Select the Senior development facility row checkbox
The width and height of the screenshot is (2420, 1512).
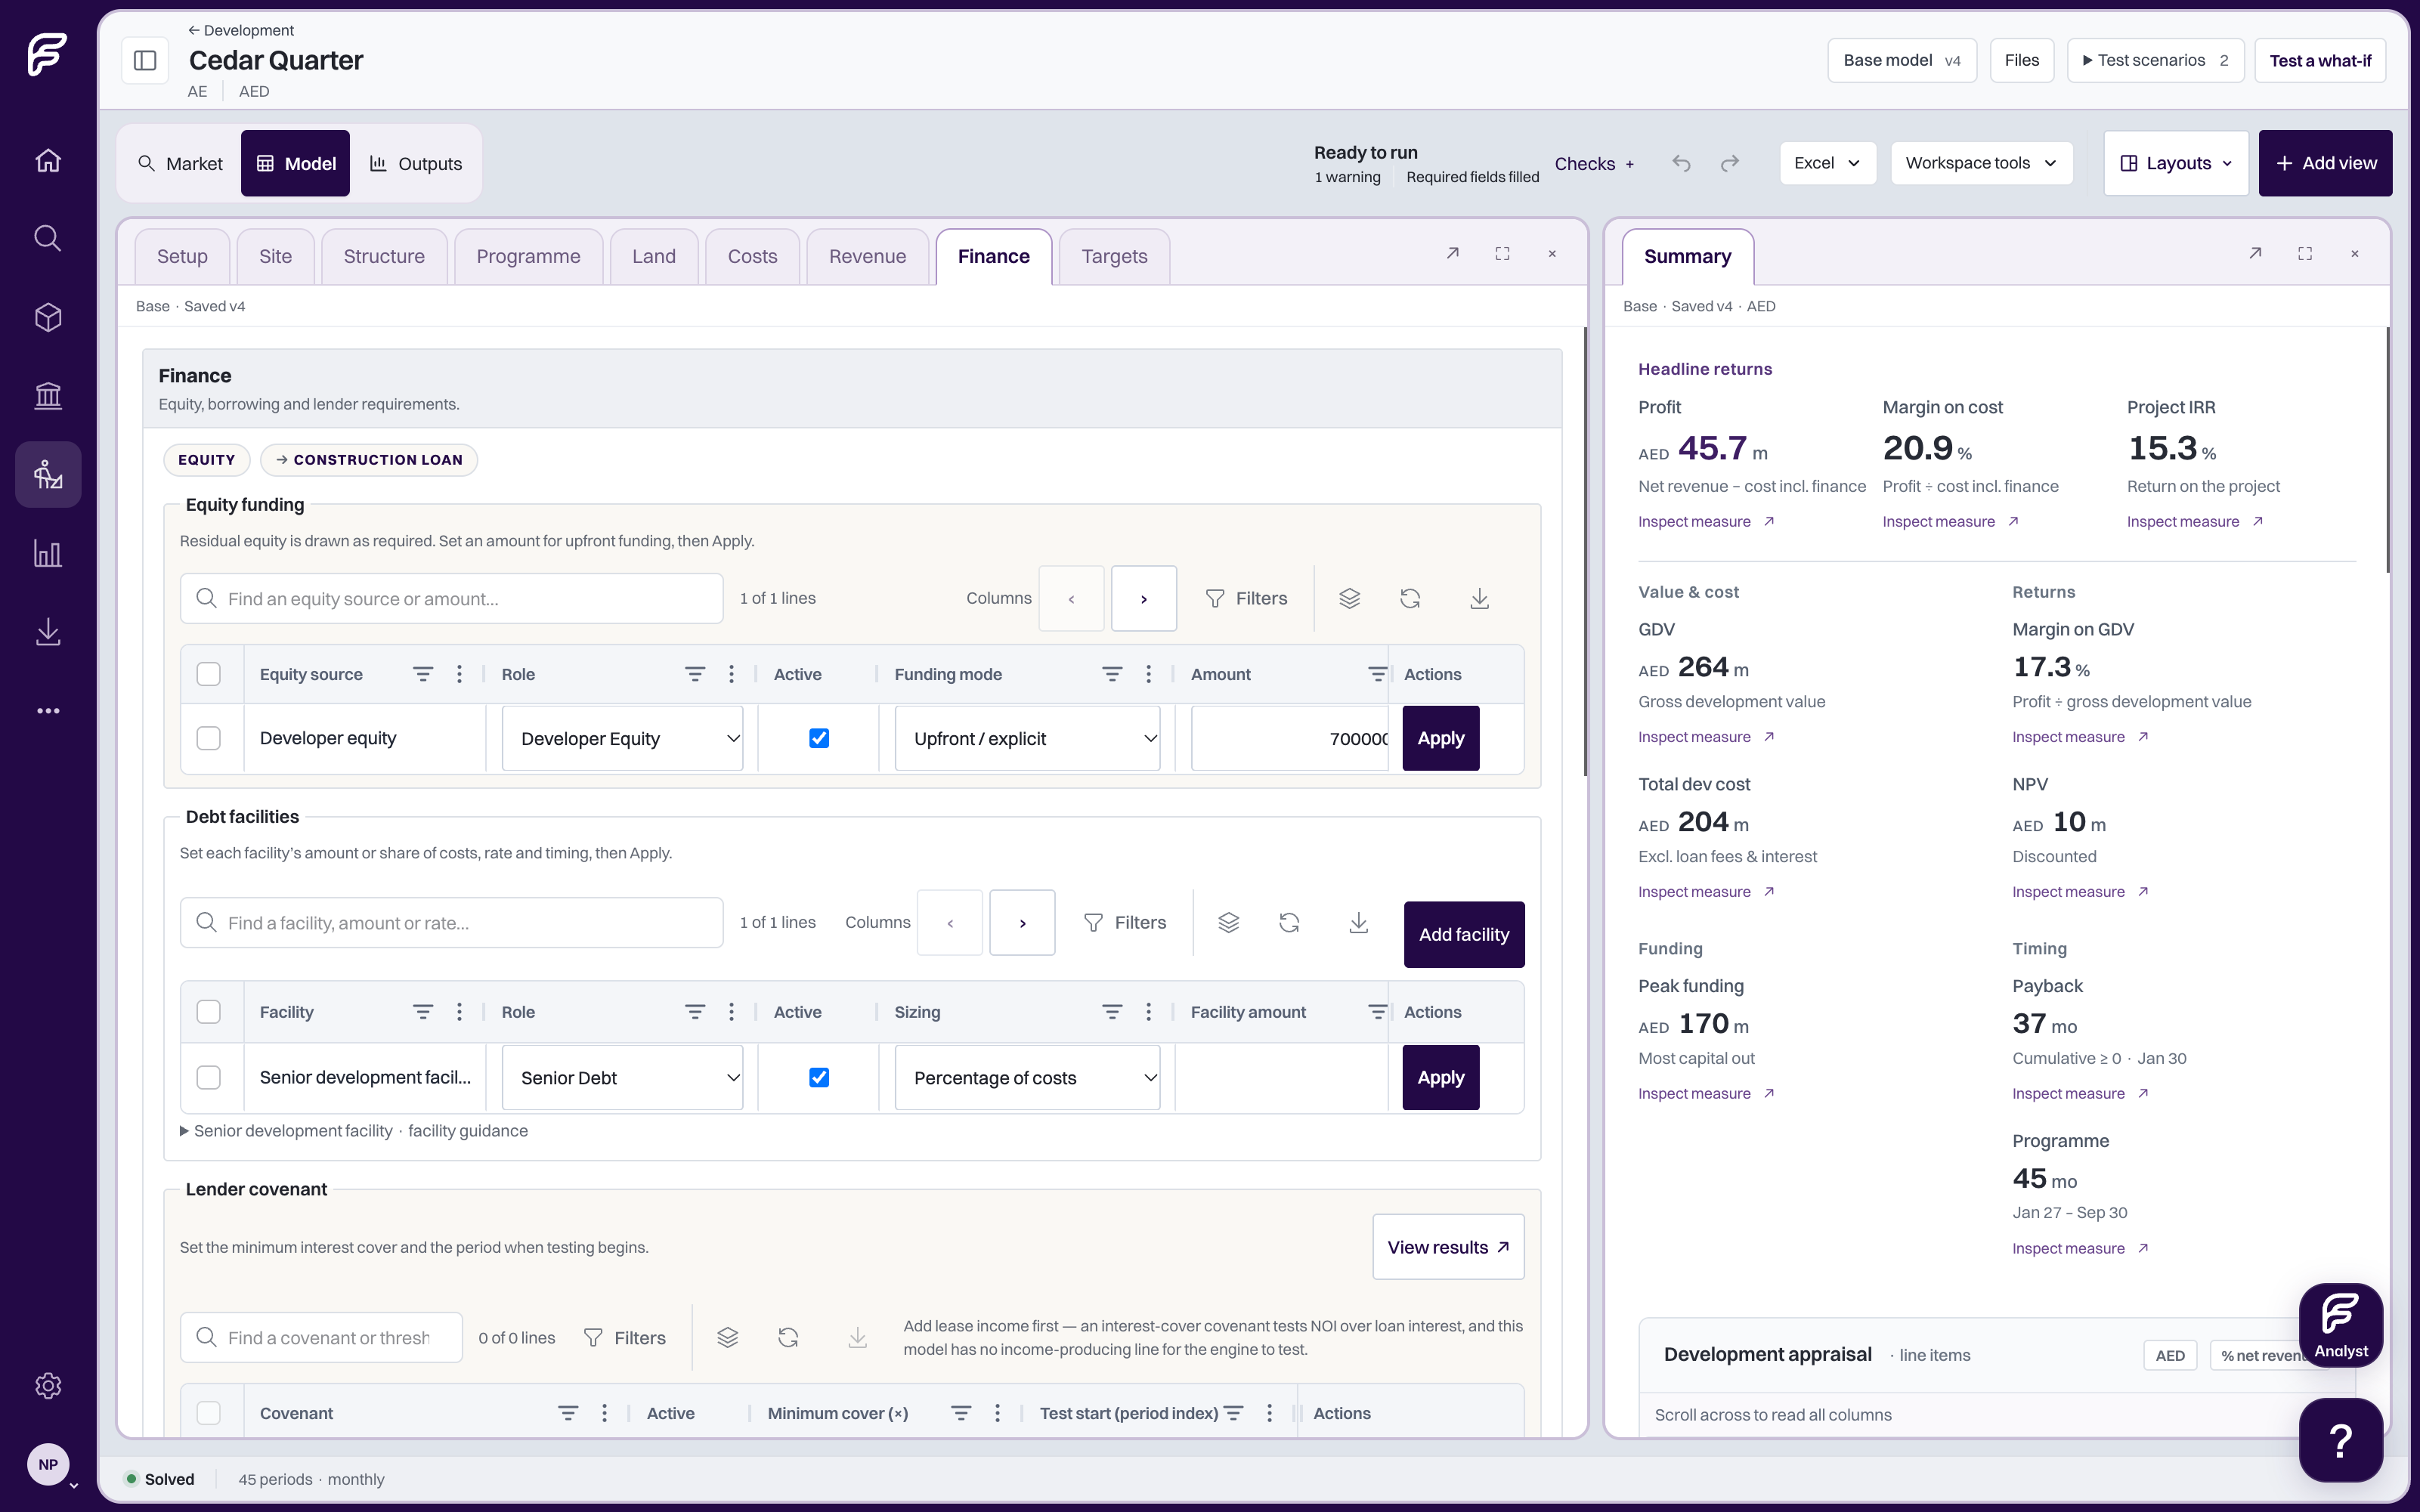[208, 1077]
